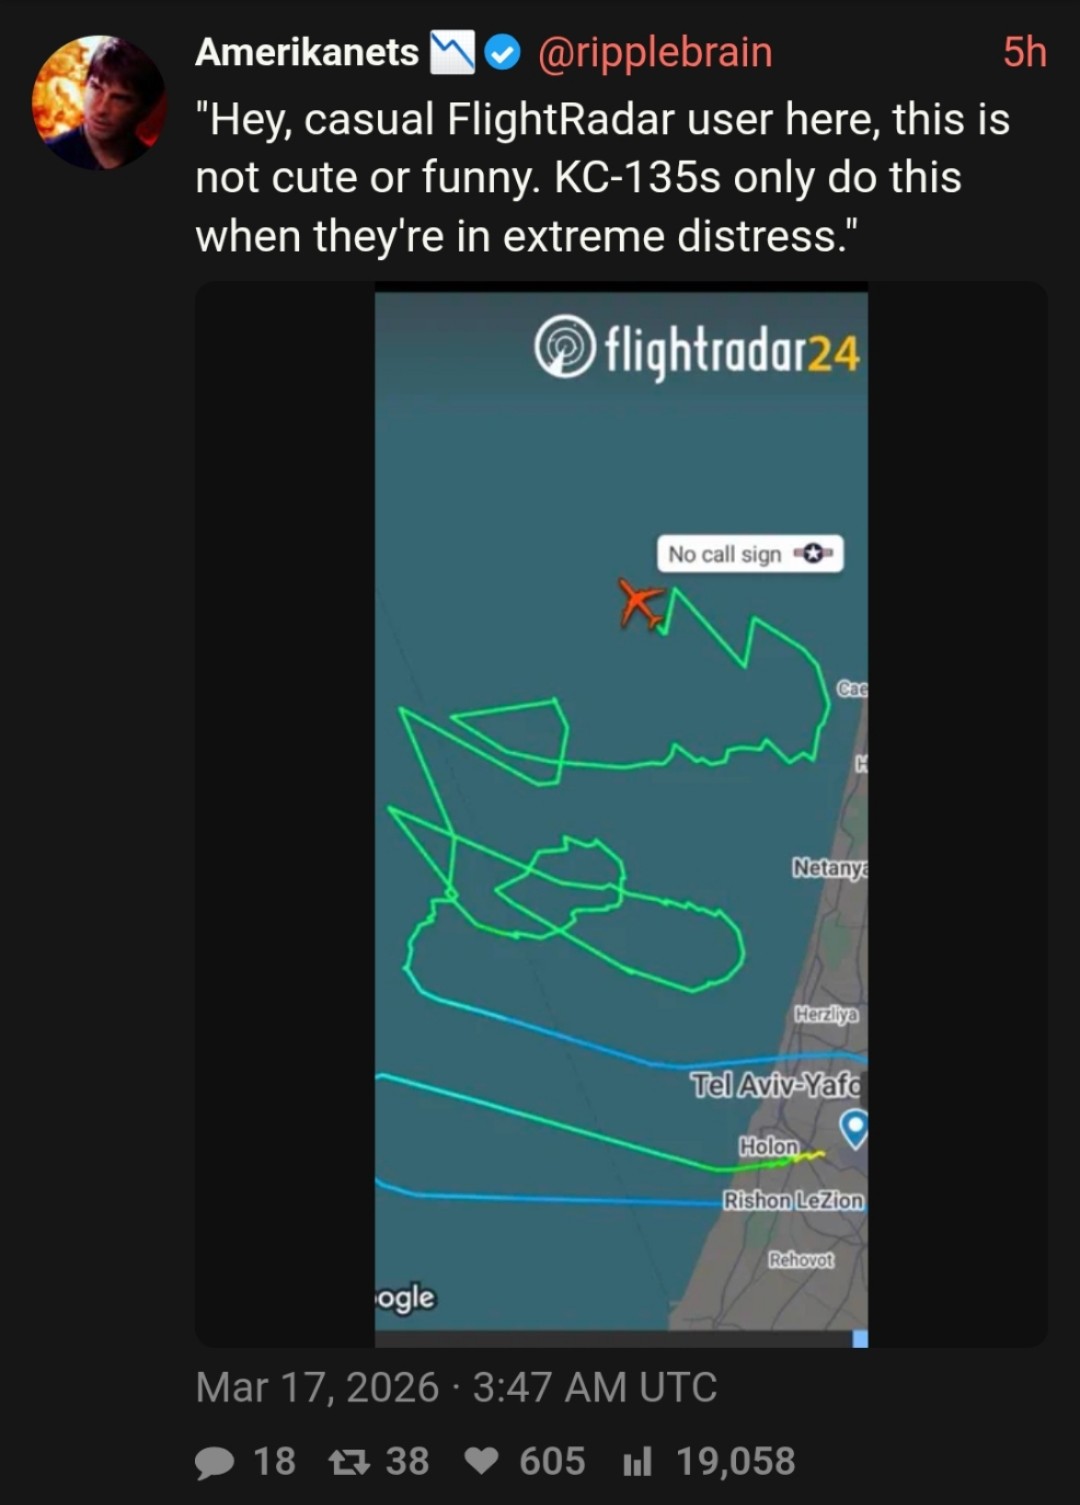Open the flight map image attachment
This screenshot has width=1080, height=1505.
click(621, 814)
